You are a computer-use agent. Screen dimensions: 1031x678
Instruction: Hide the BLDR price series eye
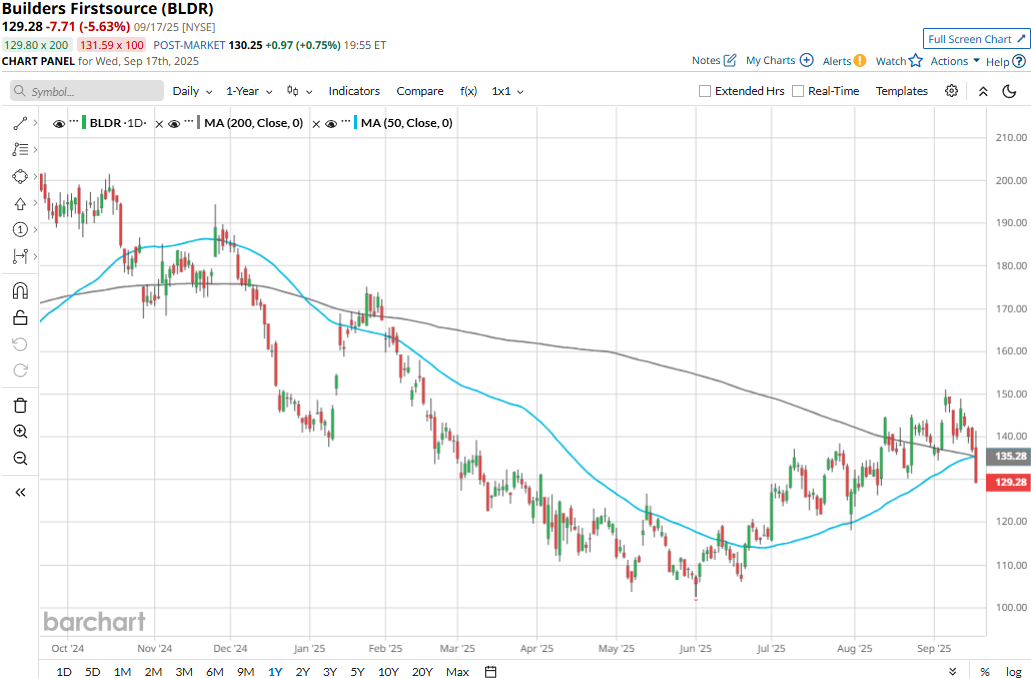pos(59,124)
